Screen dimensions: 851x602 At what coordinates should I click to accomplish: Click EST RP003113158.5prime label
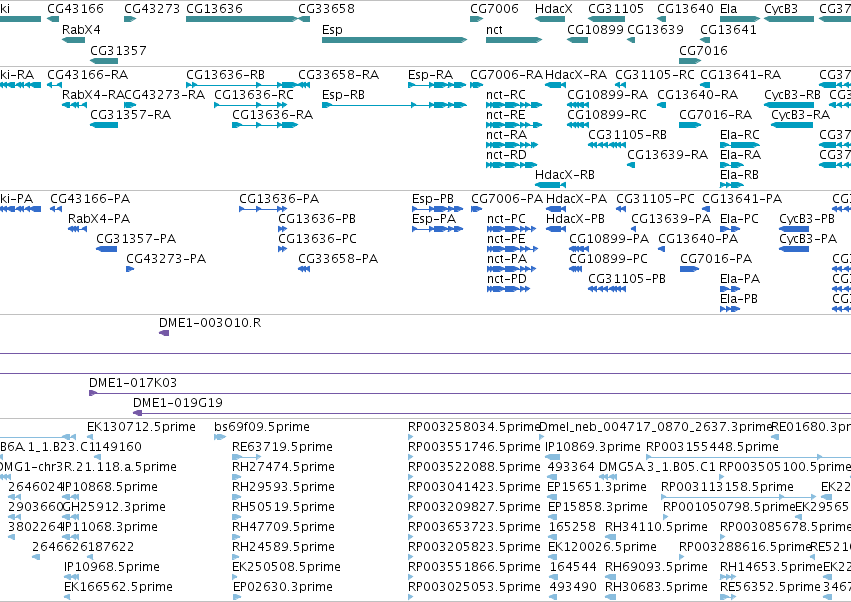click(727, 487)
